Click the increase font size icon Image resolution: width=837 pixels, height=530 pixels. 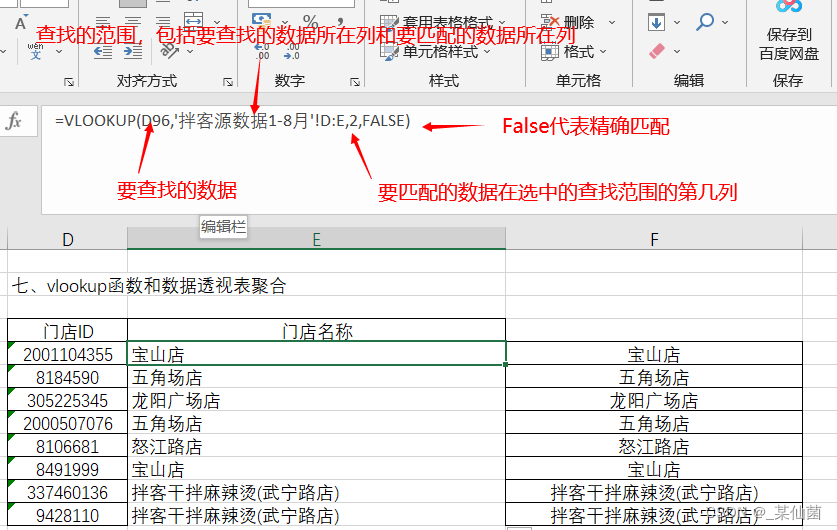click(x=21, y=22)
